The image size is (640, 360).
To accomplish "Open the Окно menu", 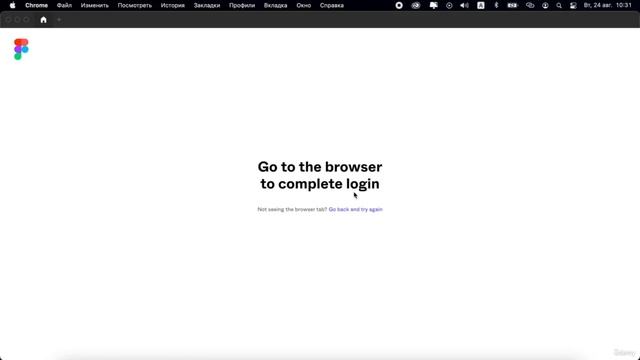I will 304,5.
